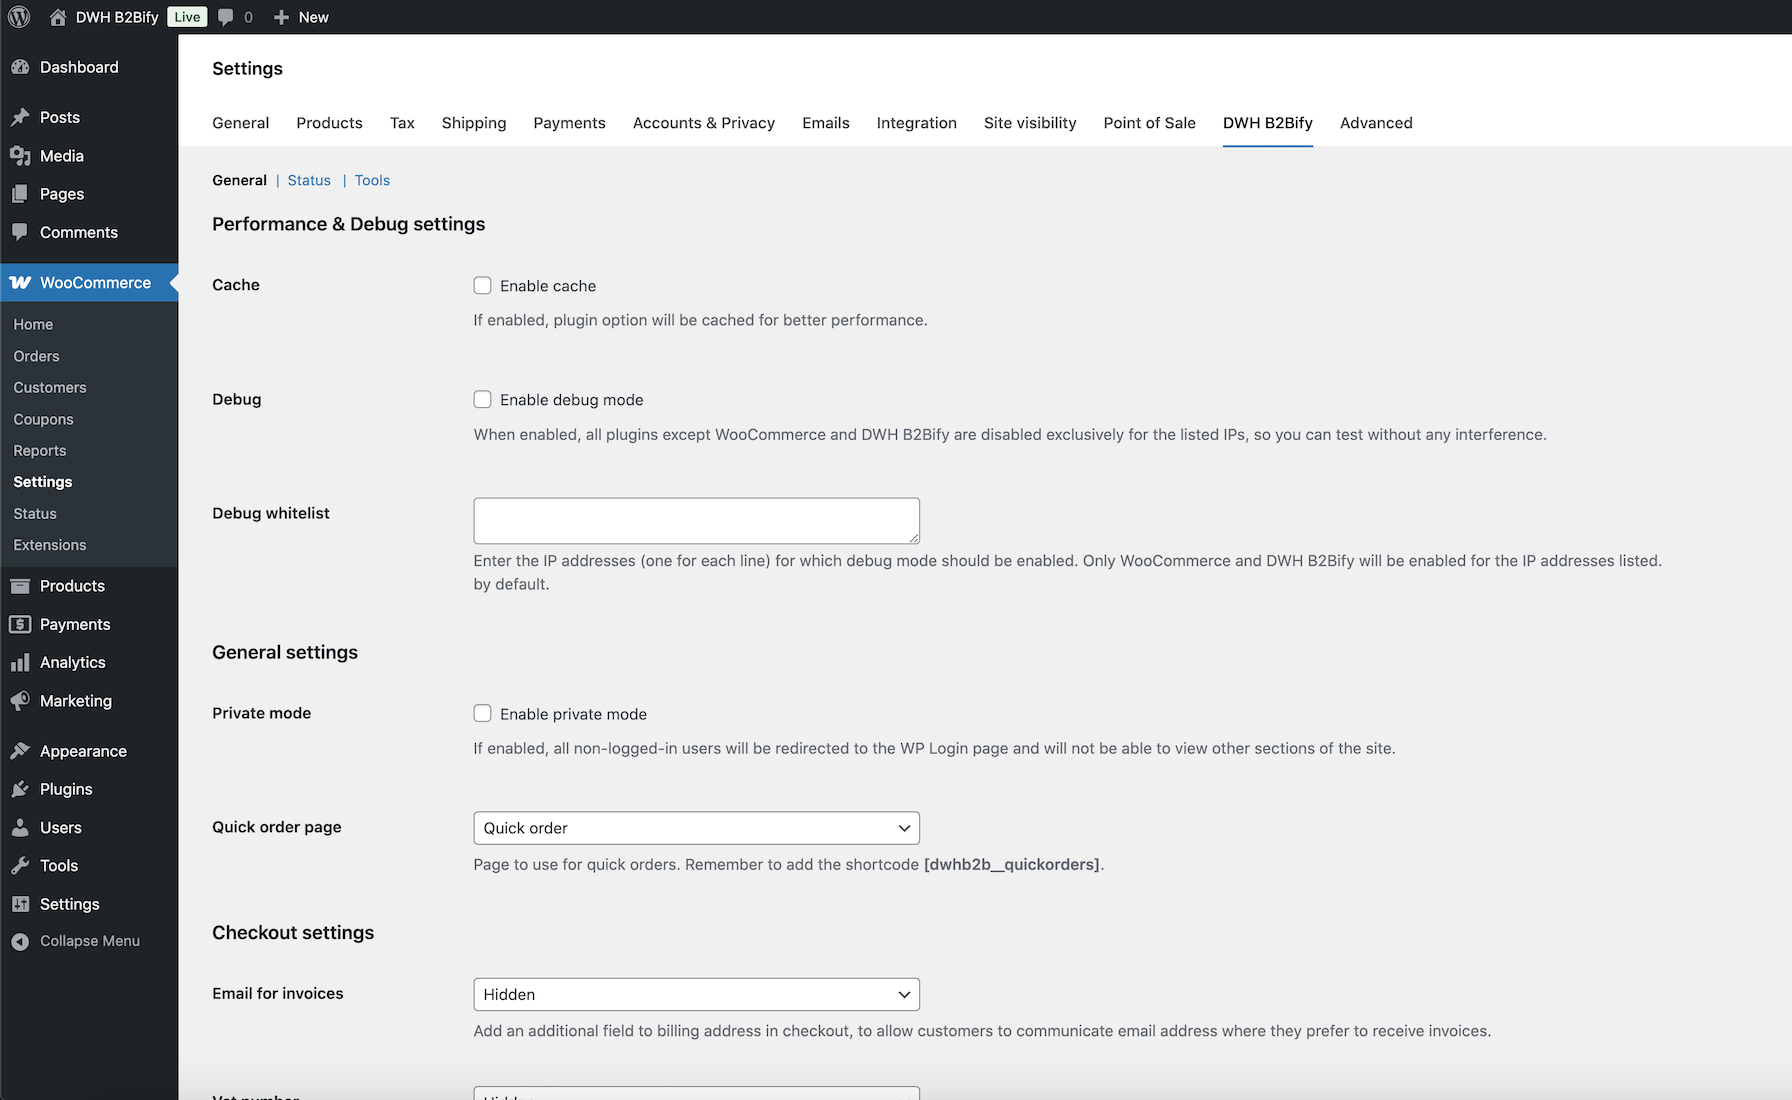Image resolution: width=1792 pixels, height=1100 pixels.
Task: Click the WordPress logo icon
Action: pyautogui.click(x=19, y=17)
